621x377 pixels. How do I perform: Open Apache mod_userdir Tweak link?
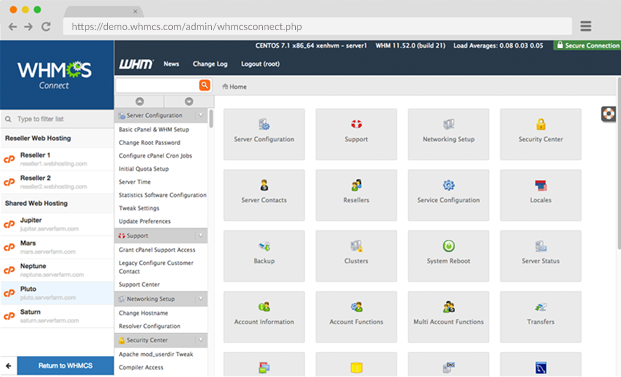pos(156,354)
